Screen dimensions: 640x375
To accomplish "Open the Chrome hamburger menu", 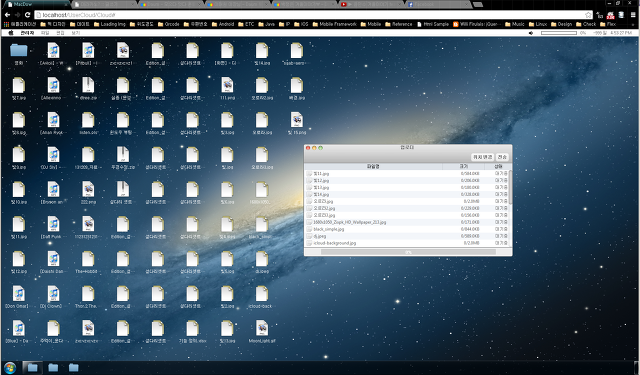I will [x=633, y=15].
